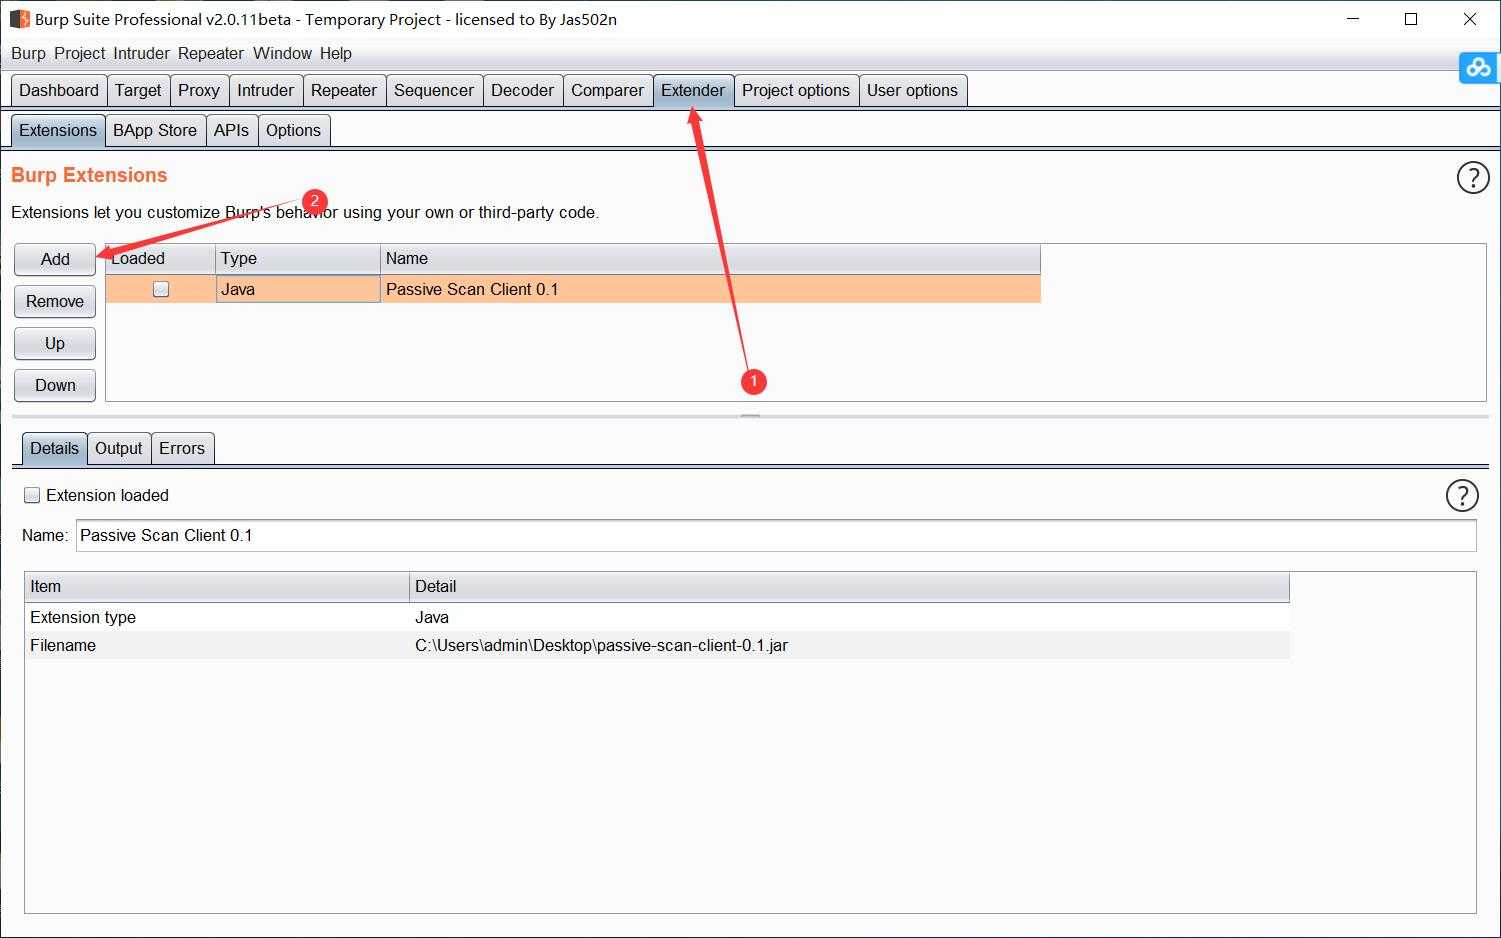Select the Filename row label

click(63, 645)
